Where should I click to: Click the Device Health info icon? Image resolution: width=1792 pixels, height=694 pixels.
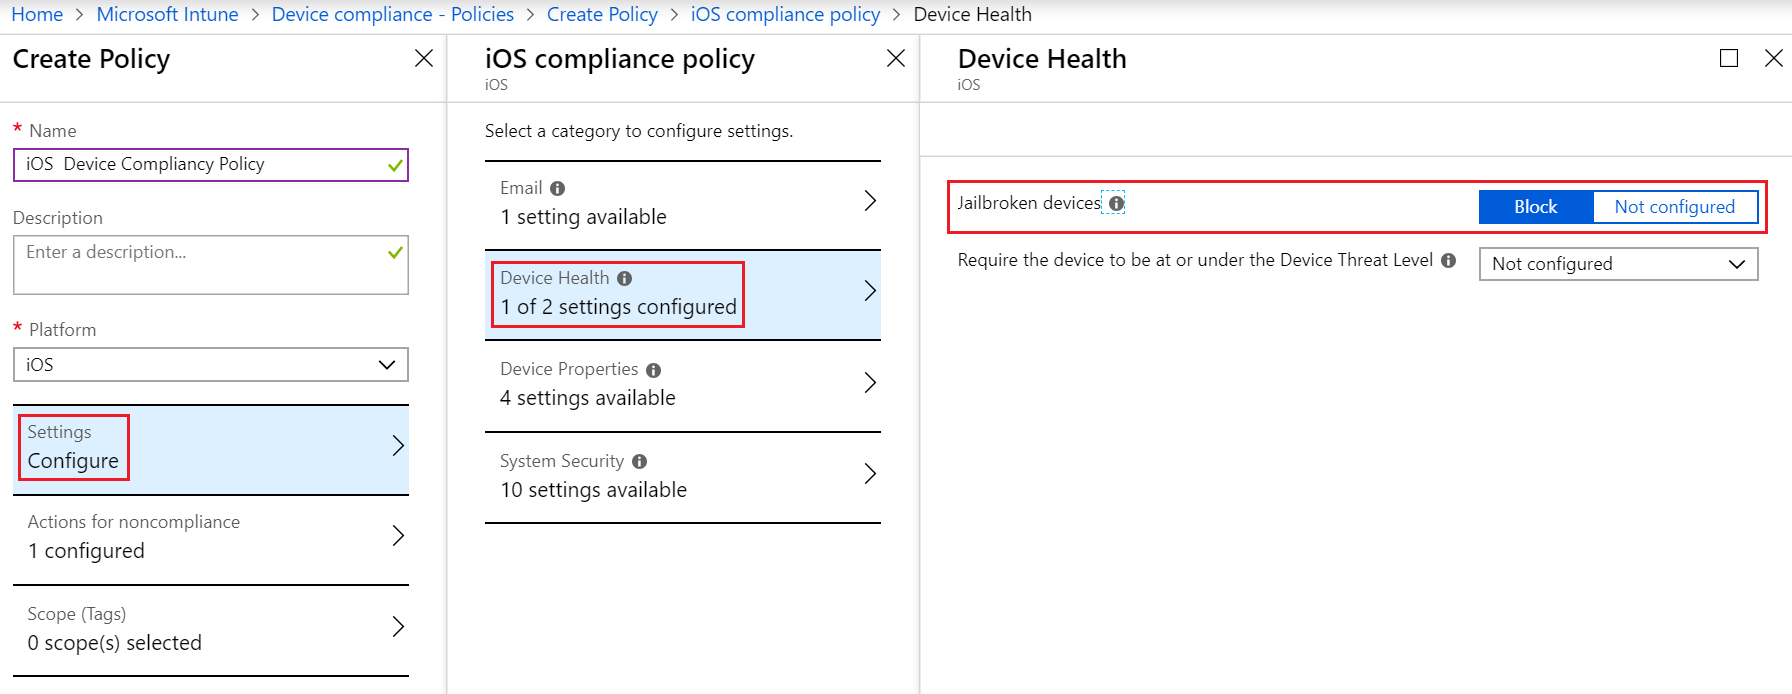(624, 278)
